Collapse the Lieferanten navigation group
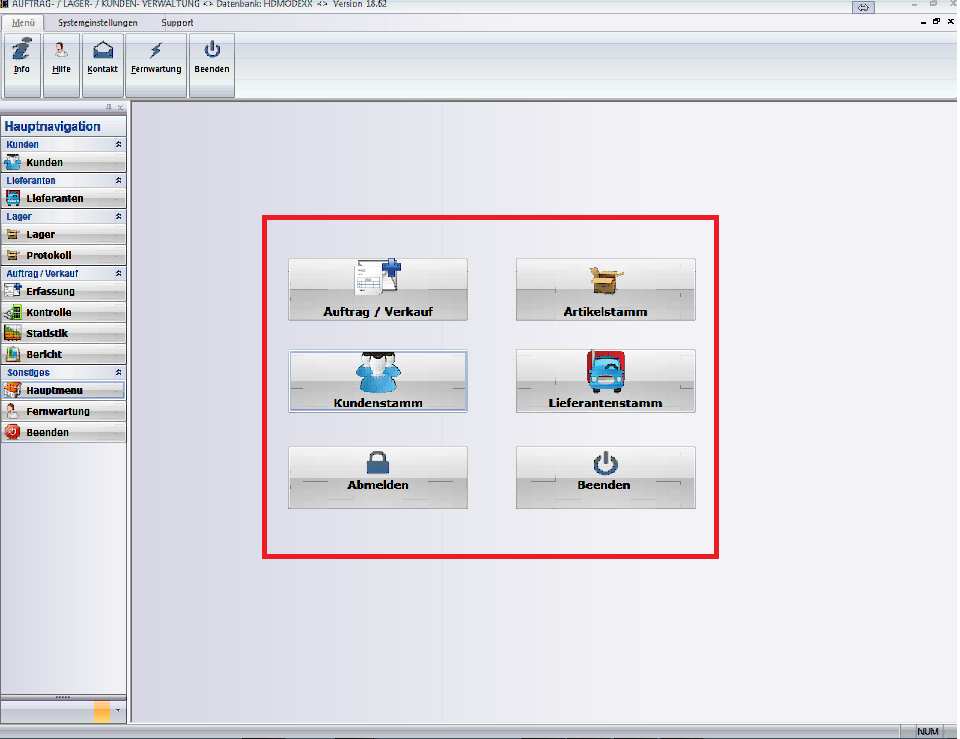960x739 pixels. tap(118, 181)
